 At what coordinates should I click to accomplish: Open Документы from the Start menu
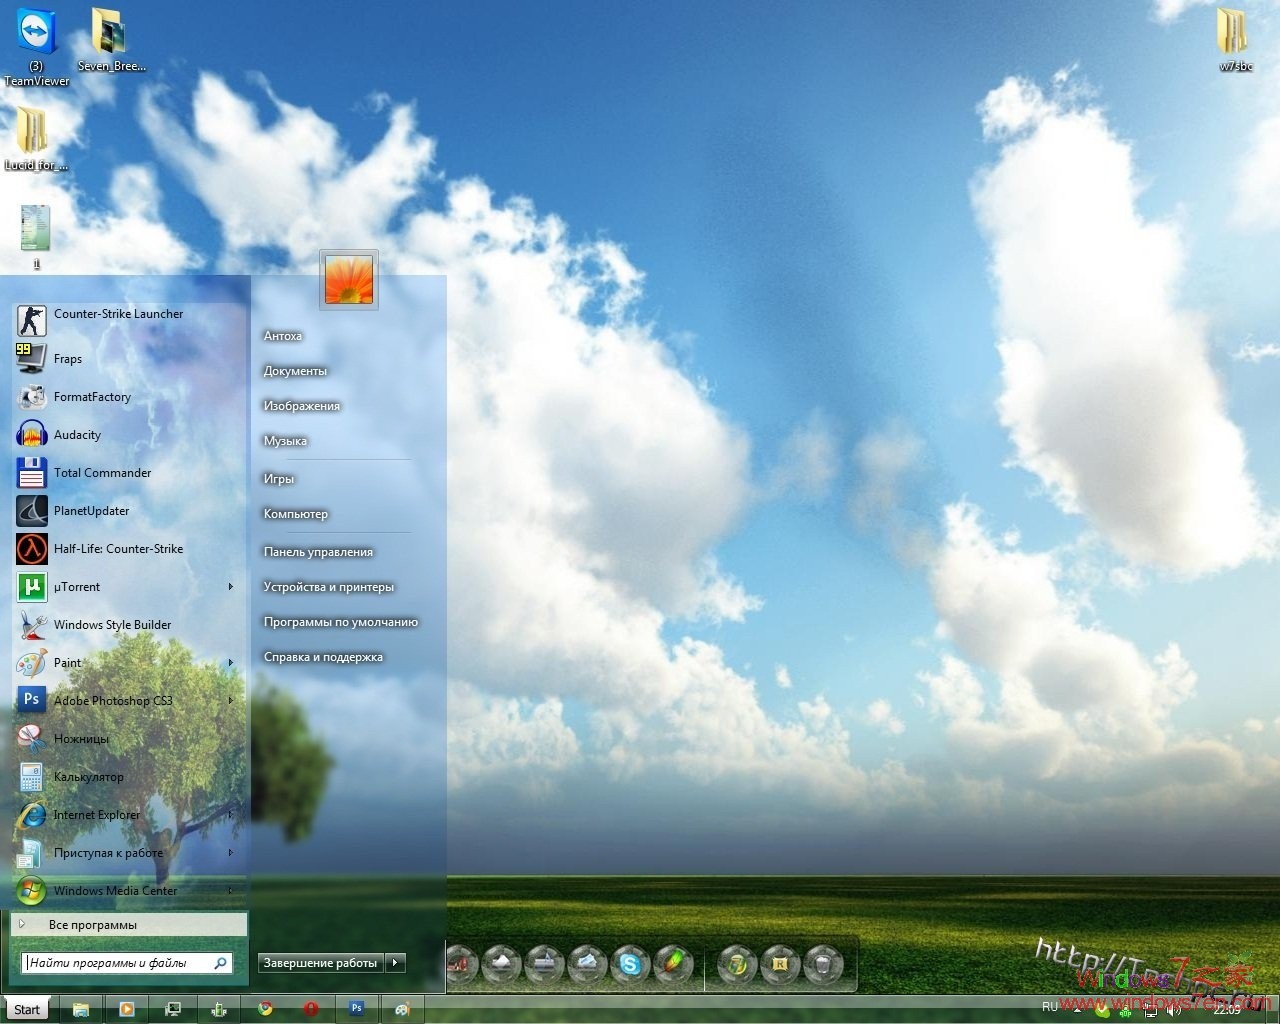(295, 370)
